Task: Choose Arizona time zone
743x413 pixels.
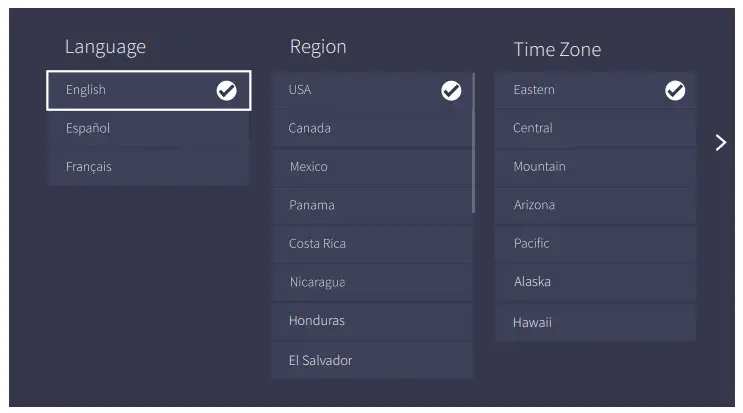Action: coord(595,205)
